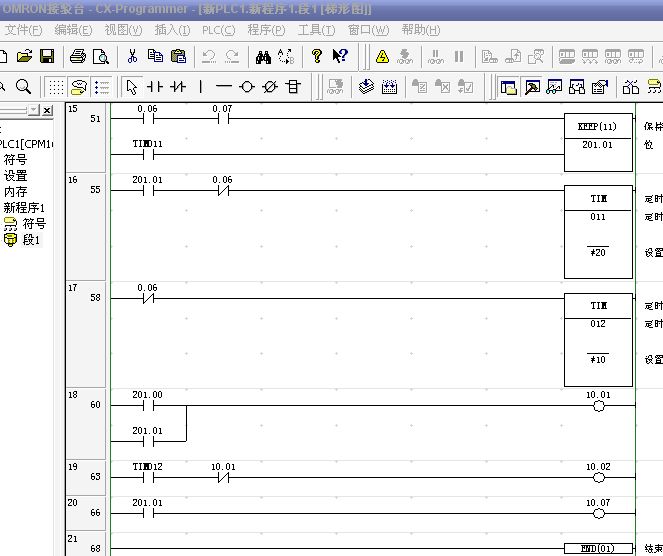Select the KEEP(11) instruction block
This screenshot has width=663, height=556.
pyautogui.click(x=598, y=128)
